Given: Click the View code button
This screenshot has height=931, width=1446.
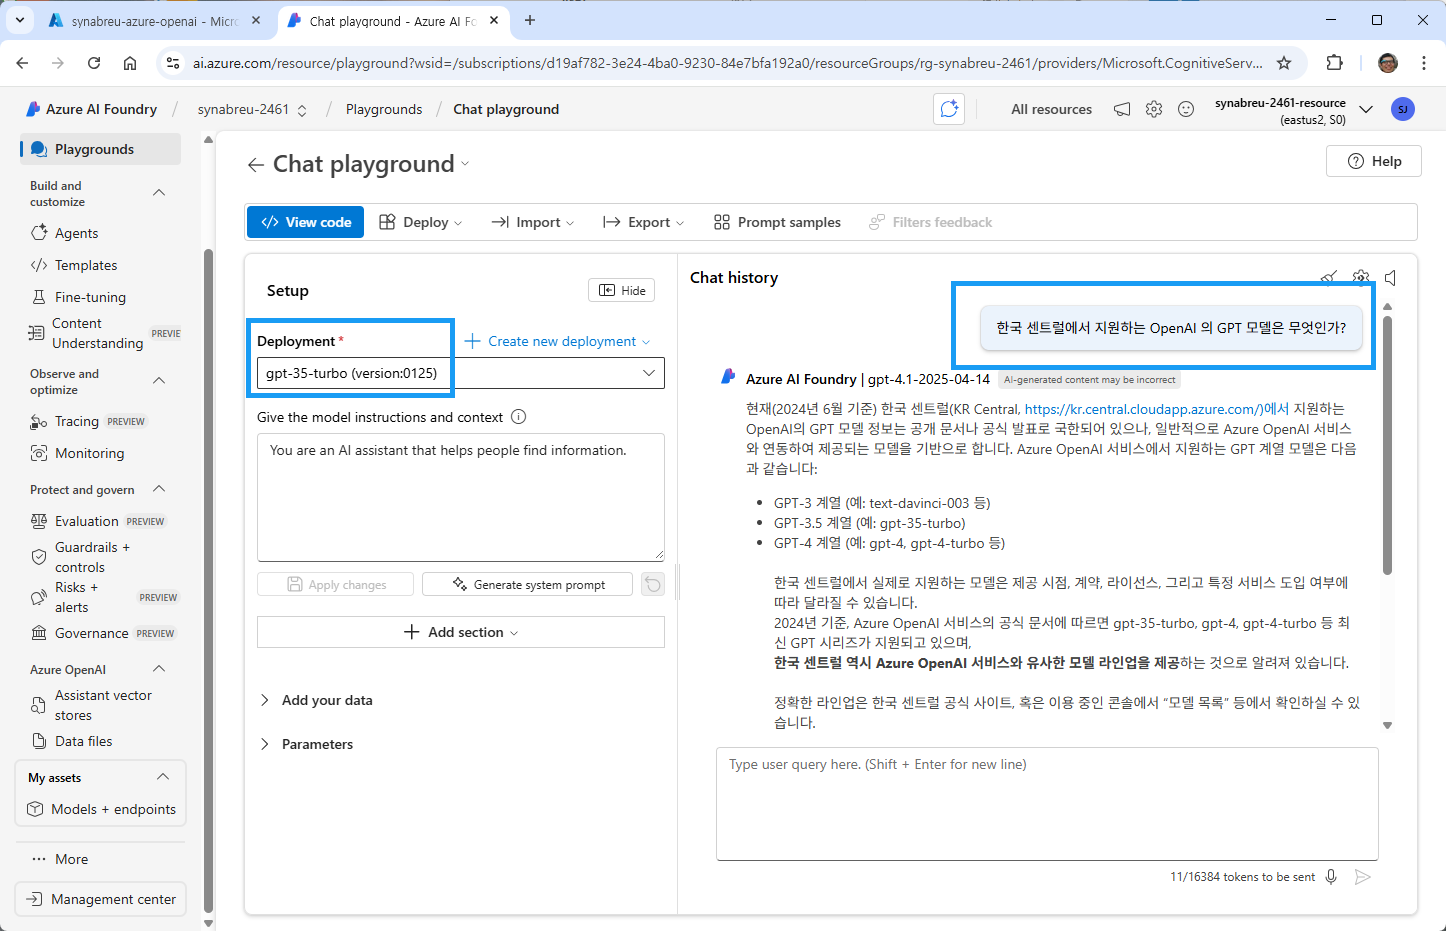Looking at the screenshot, I should pyautogui.click(x=306, y=222).
